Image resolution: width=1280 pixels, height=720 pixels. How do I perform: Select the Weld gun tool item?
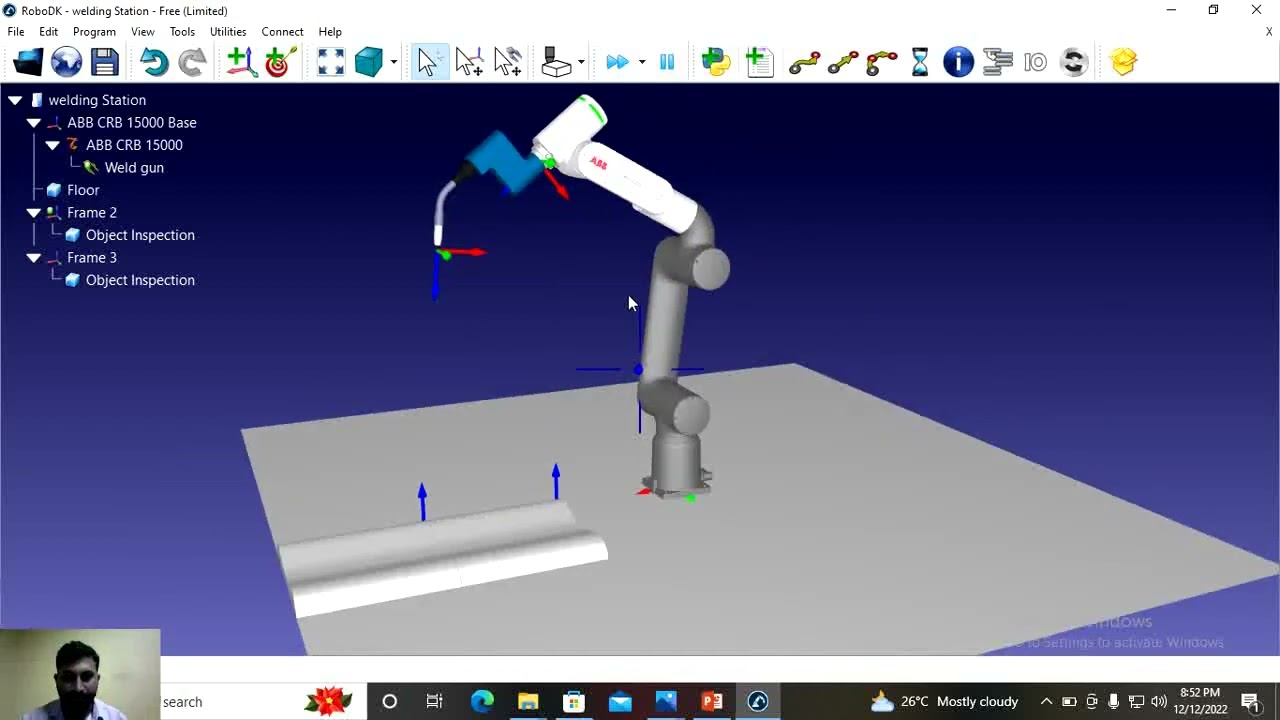click(134, 167)
